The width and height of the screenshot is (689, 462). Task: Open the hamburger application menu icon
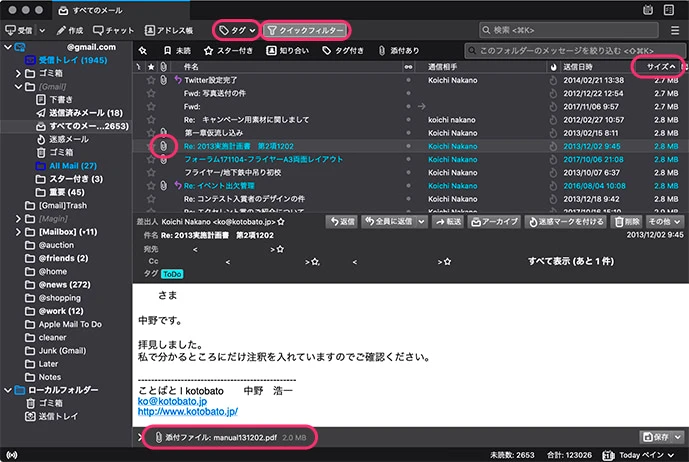[x=675, y=30]
